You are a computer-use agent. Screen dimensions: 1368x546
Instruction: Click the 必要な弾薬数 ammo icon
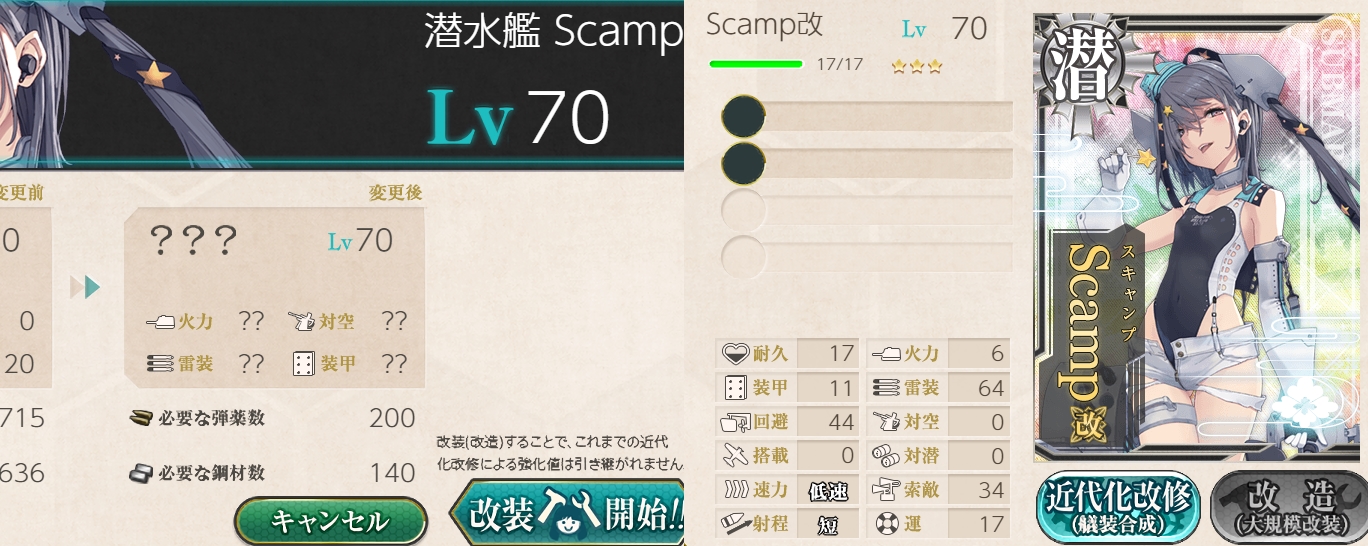141,418
